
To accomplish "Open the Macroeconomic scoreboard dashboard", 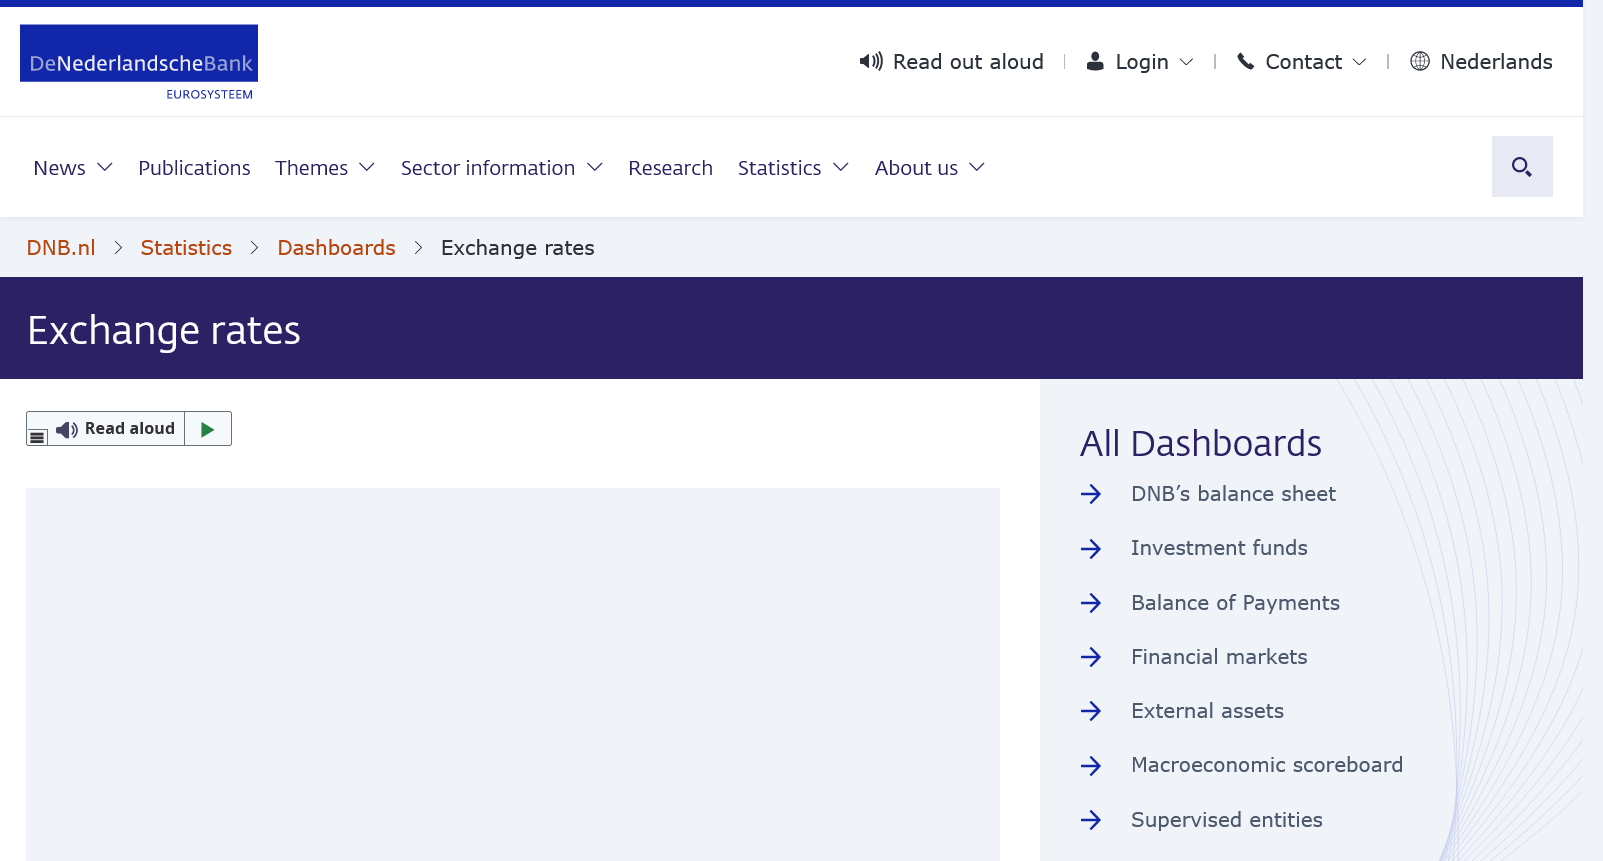I will point(1266,765).
